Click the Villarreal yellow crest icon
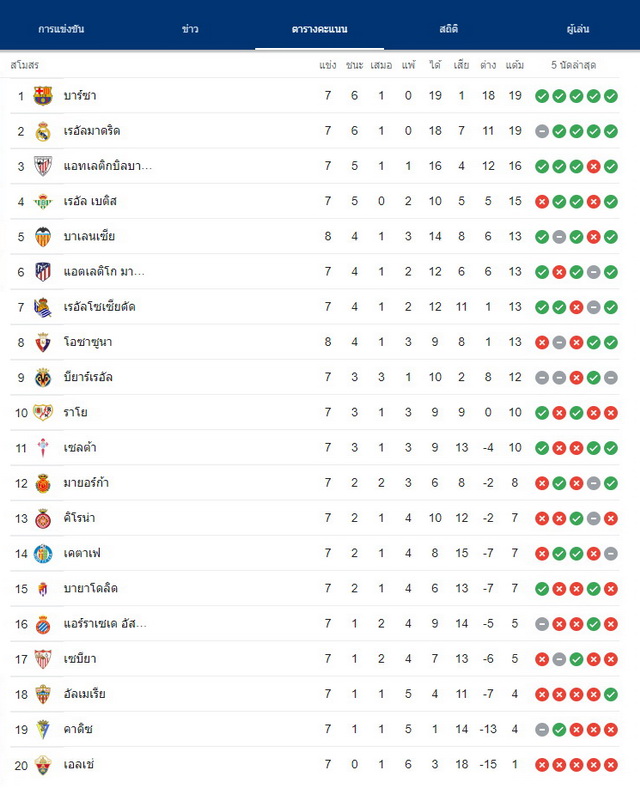Screen dimensions: 640x789 43,377
